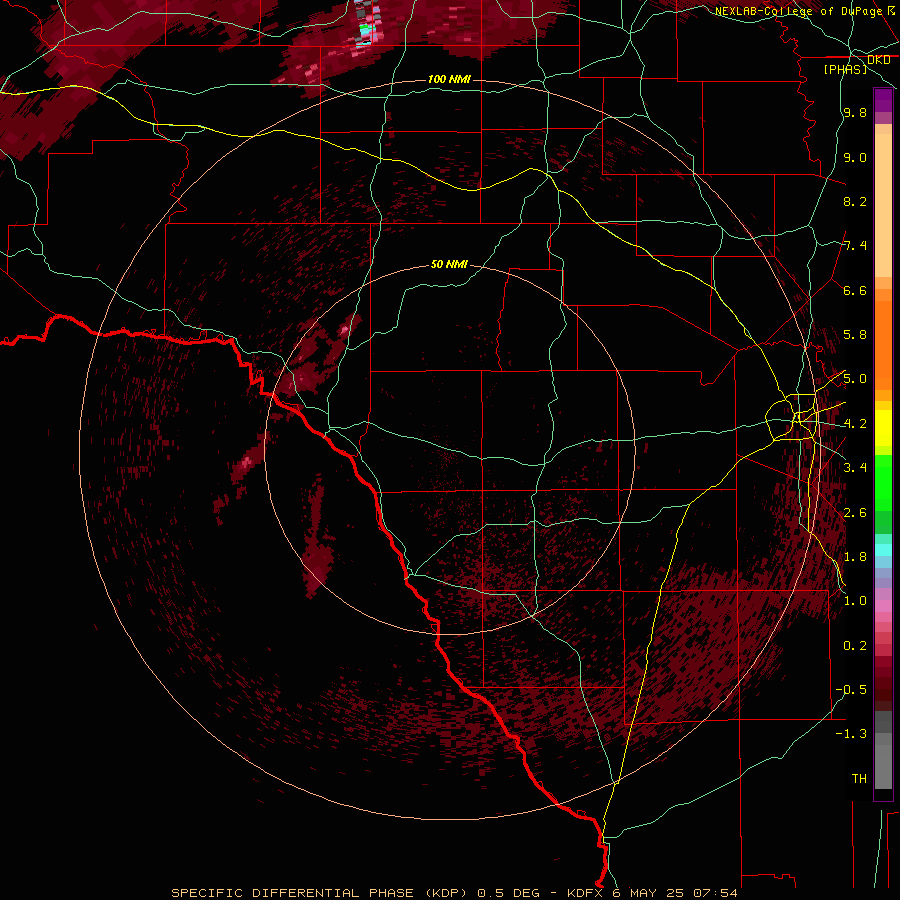Click the "[PHAS]" units label
The width and height of the screenshot is (900, 900).
[845, 69]
